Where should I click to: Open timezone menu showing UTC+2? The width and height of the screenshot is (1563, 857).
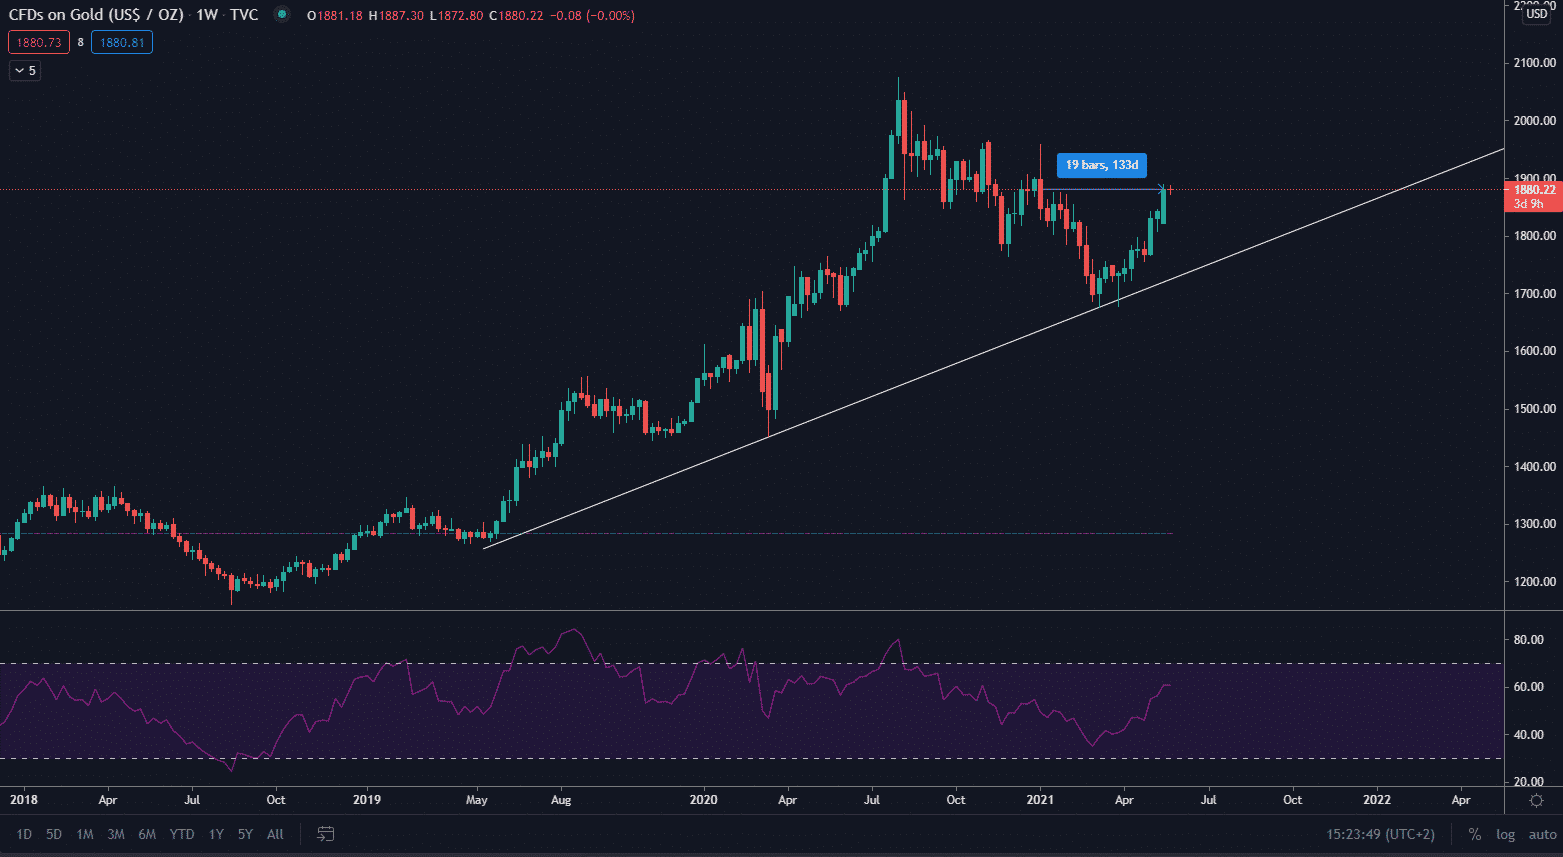[1380, 834]
